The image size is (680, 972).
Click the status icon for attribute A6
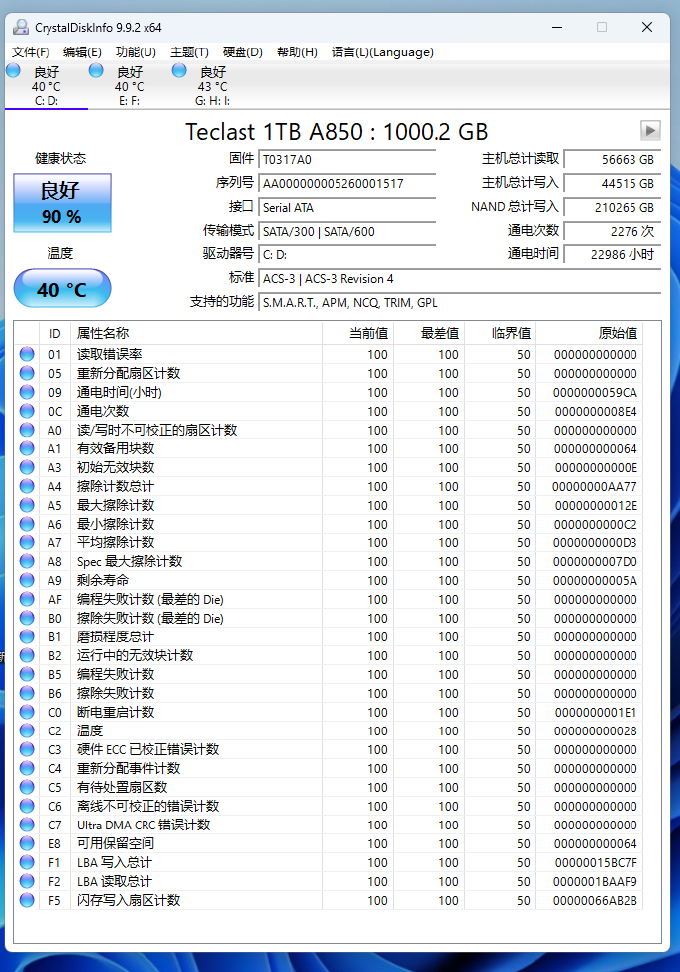tap(27, 524)
